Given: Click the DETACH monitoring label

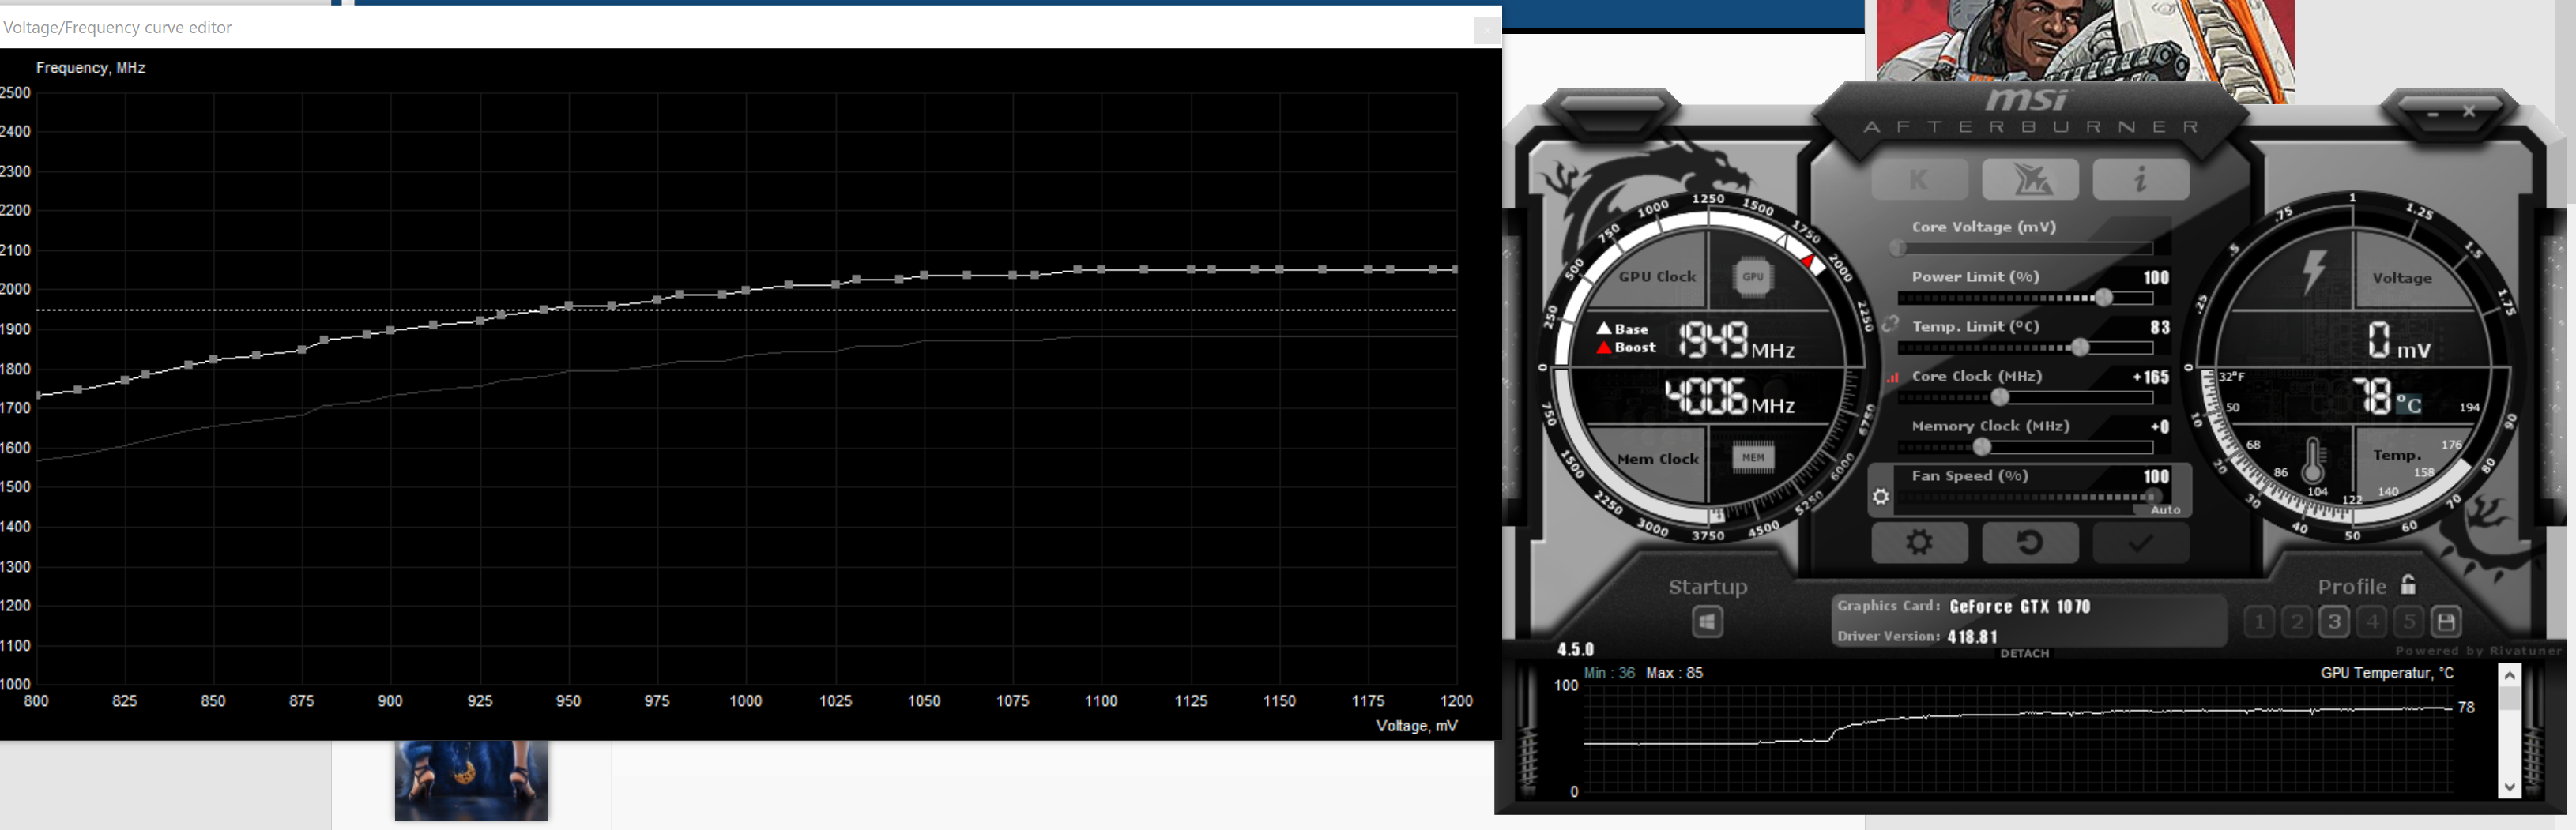Looking at the screenshot, I should coord(2024,653).
